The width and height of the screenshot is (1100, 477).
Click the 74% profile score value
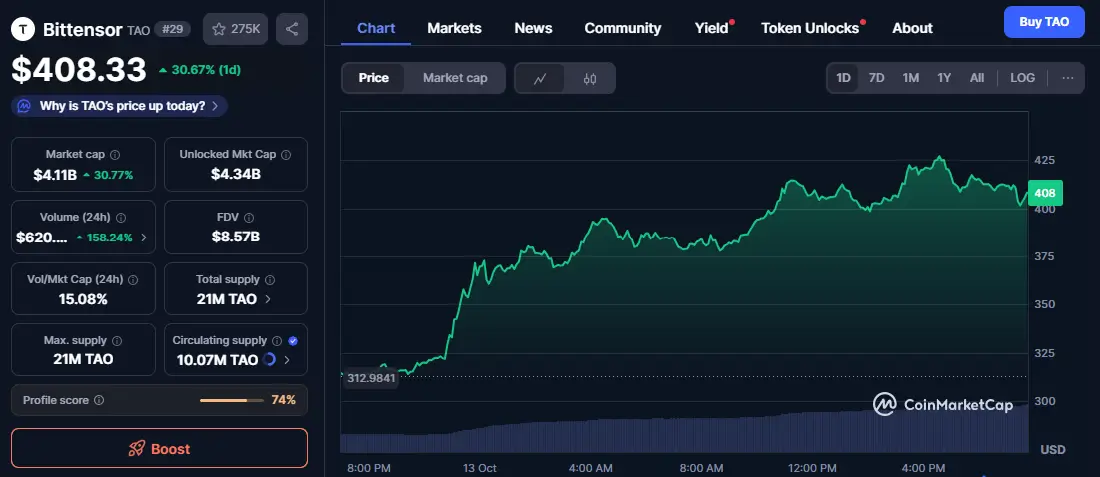[x=283, y=401]
